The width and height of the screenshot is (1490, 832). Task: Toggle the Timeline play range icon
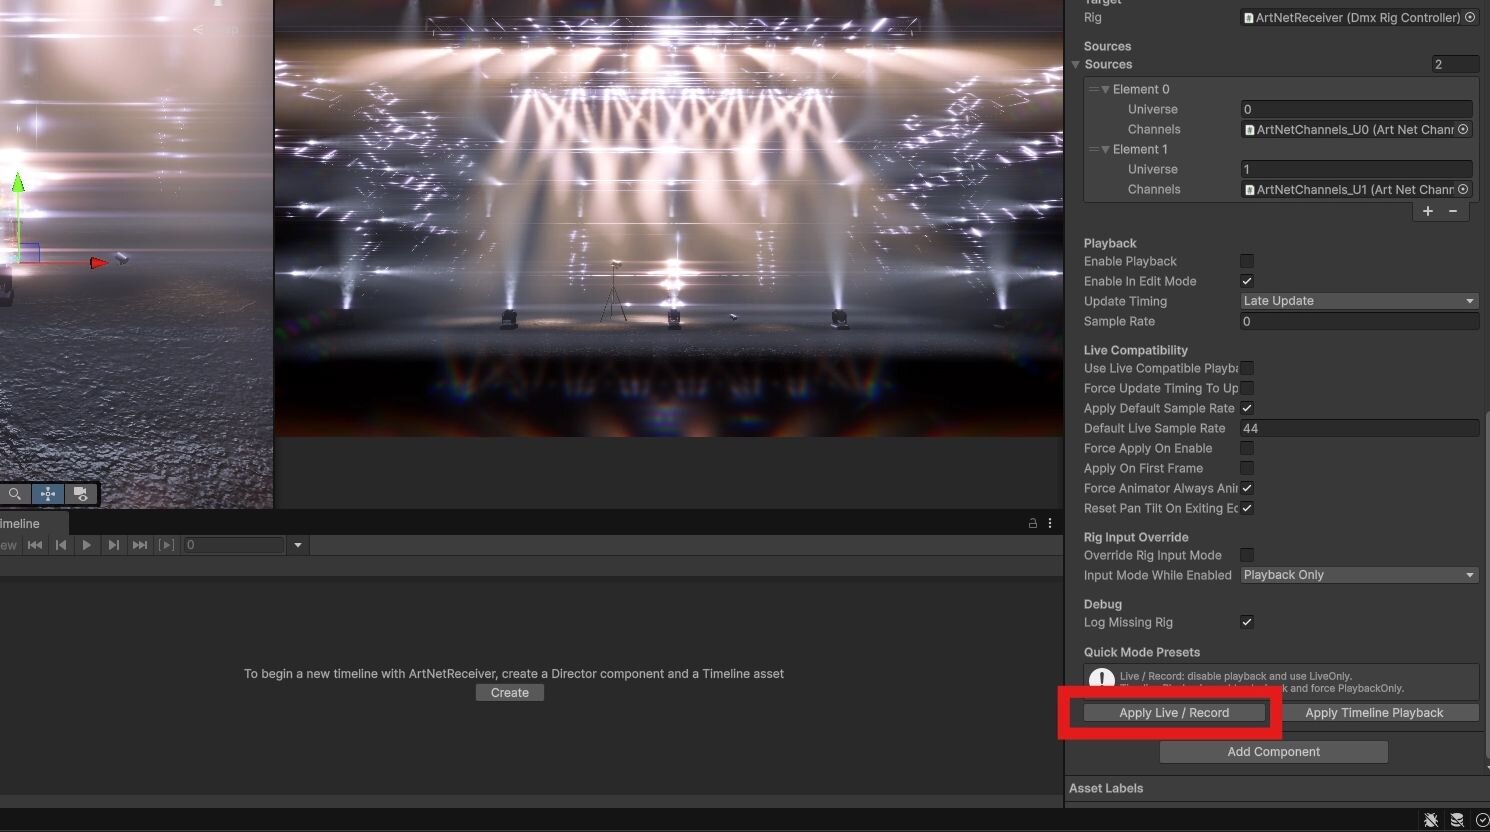coord(167,545)
